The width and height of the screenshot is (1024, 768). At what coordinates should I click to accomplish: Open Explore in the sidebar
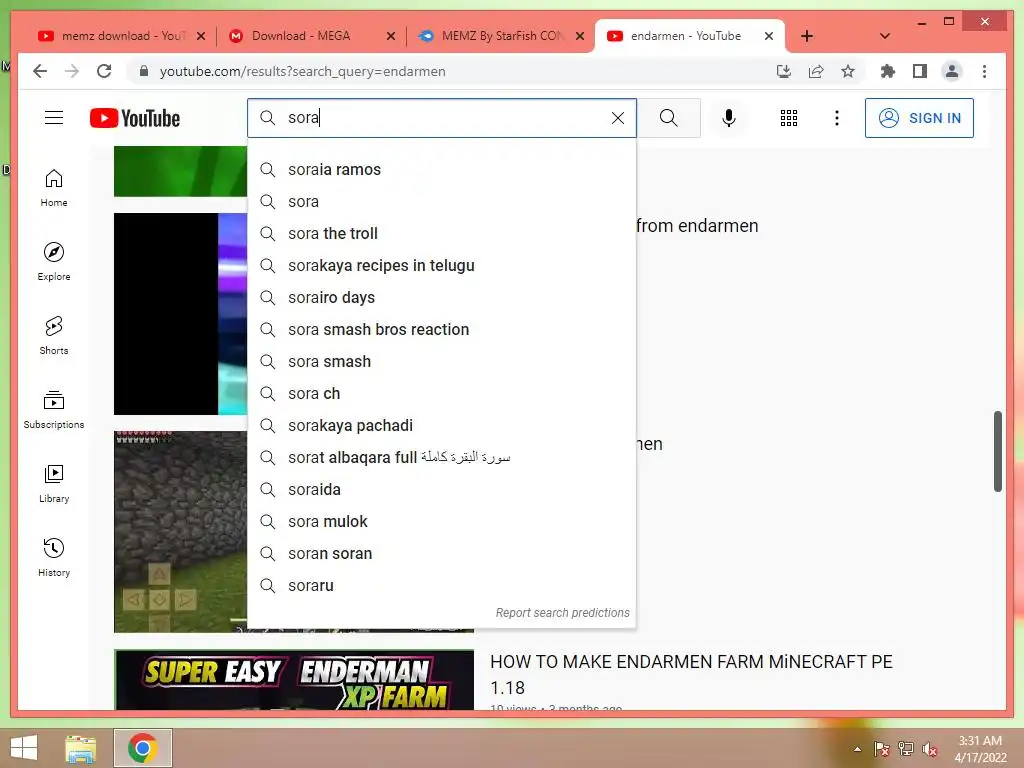54,262
